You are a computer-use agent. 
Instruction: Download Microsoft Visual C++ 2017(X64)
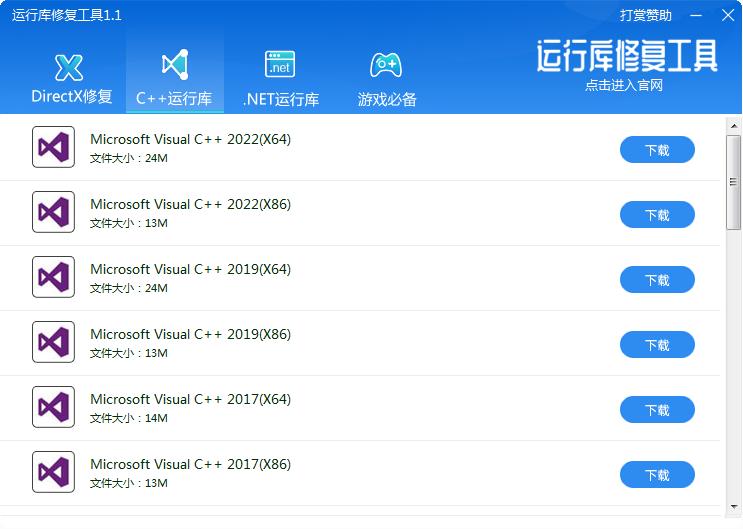click(x=657, y=410)
